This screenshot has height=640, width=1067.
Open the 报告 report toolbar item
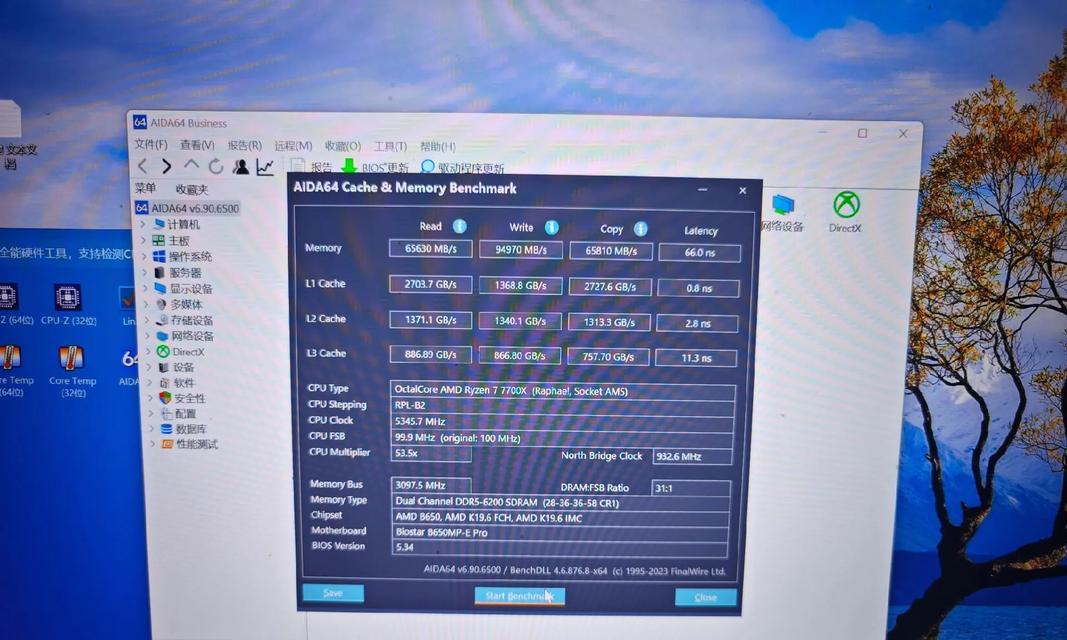pyautogui.click(x=312, y=167)
